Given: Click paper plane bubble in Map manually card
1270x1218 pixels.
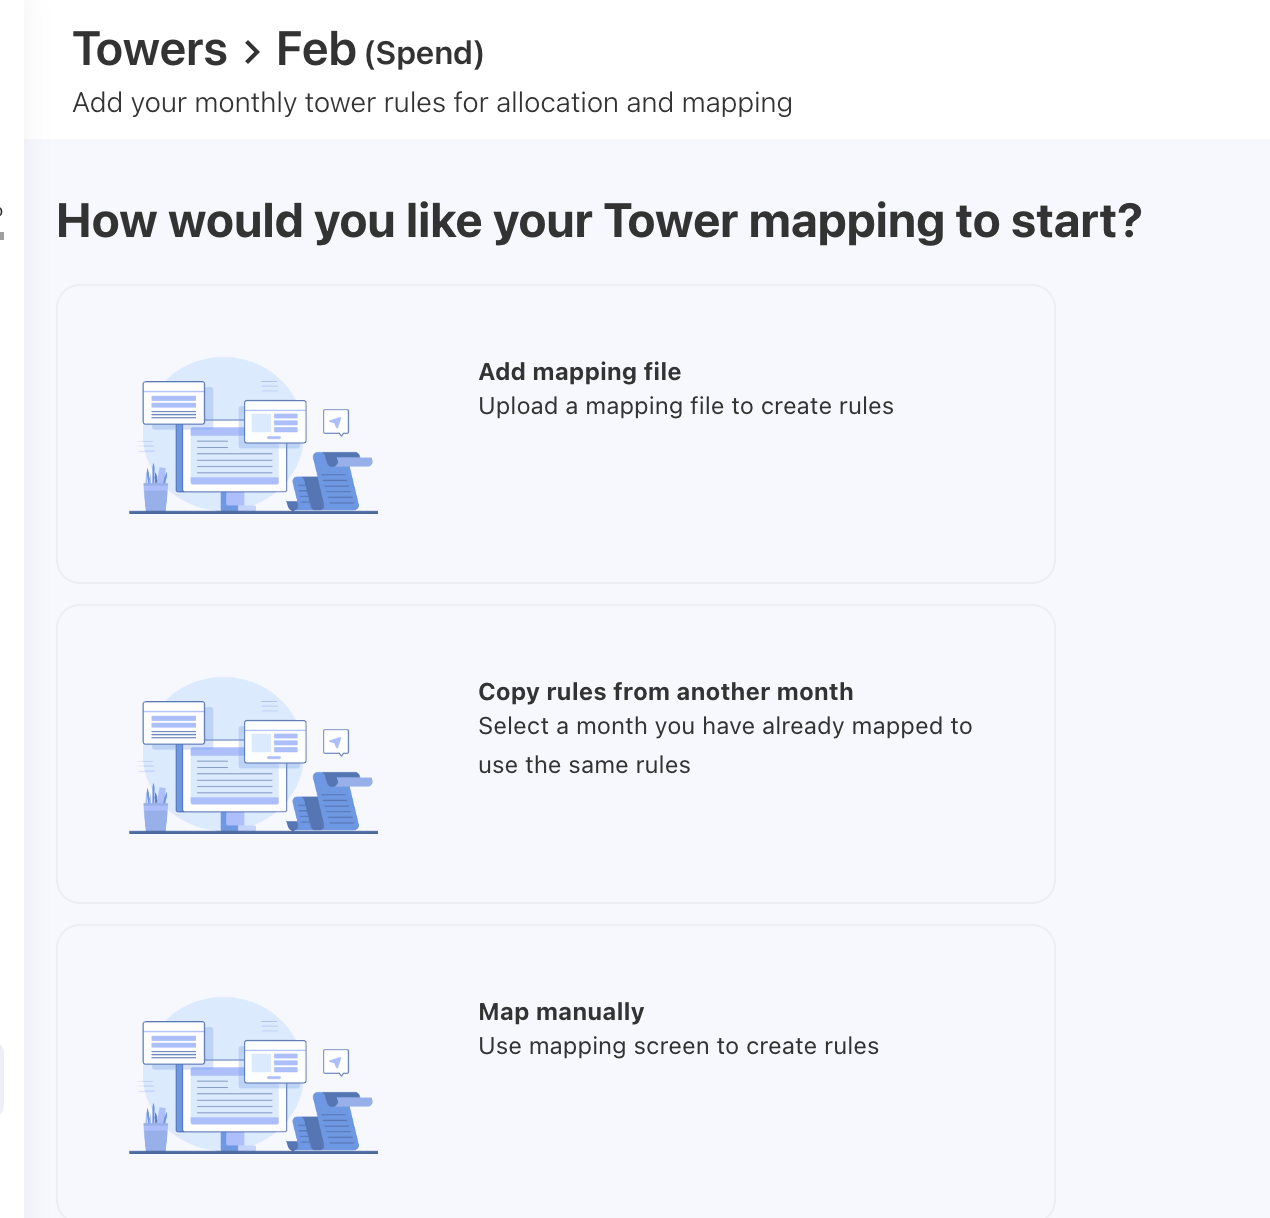Looking at the screenshot, I should point(337,1063).
